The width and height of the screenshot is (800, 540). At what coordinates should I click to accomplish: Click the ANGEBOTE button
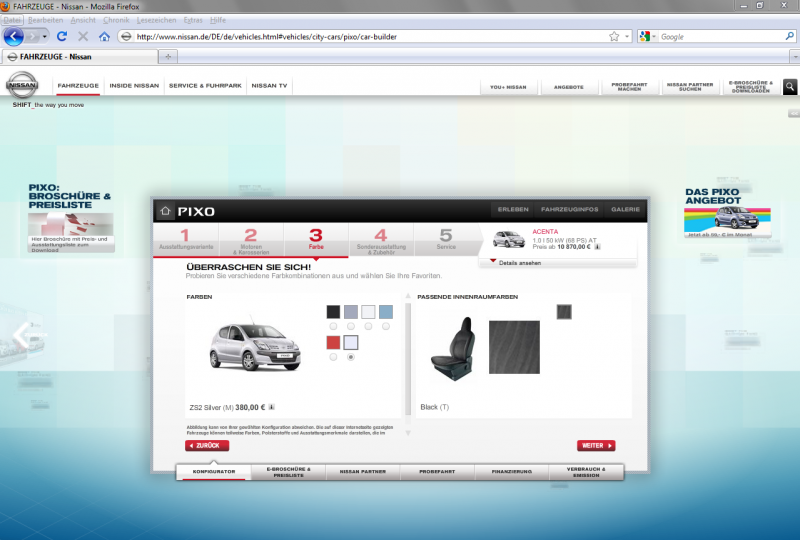pyautogui.click(x=568, y=87)
